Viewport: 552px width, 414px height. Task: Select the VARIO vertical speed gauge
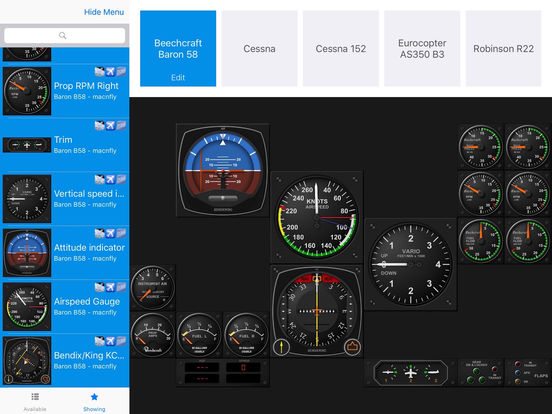[x=410, y=264]
